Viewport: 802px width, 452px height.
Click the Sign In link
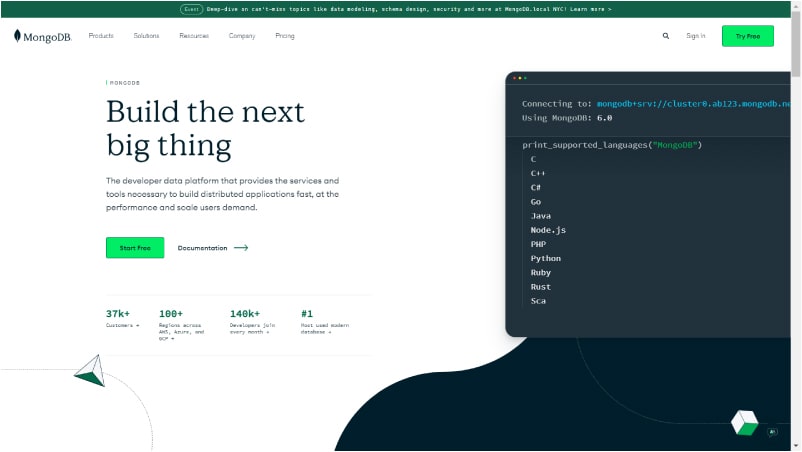click(696, 36)
